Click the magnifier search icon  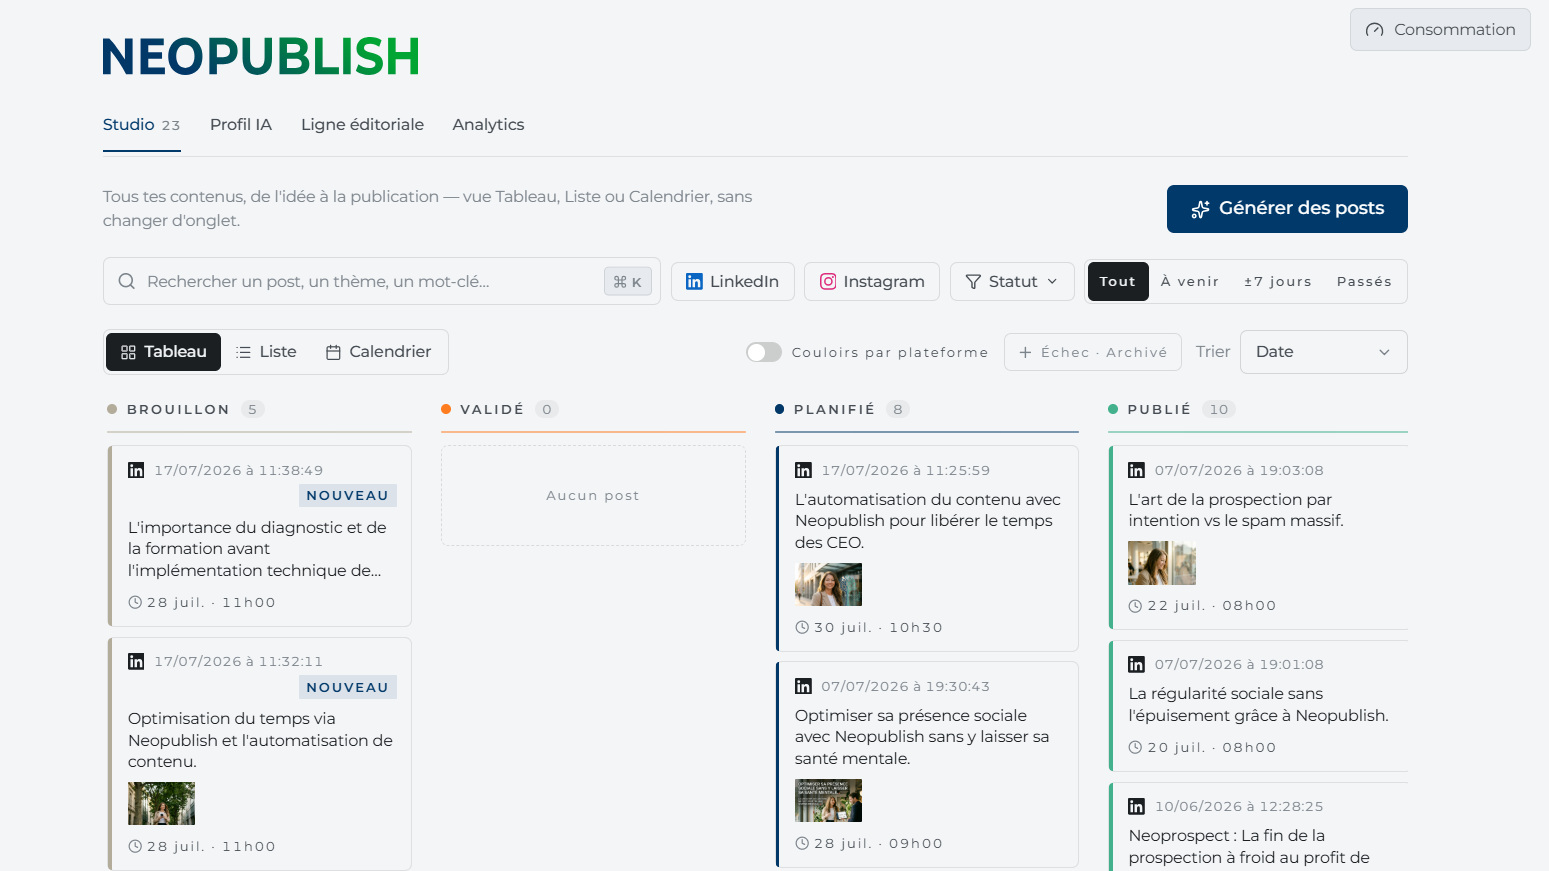click(x=127, y=281)
